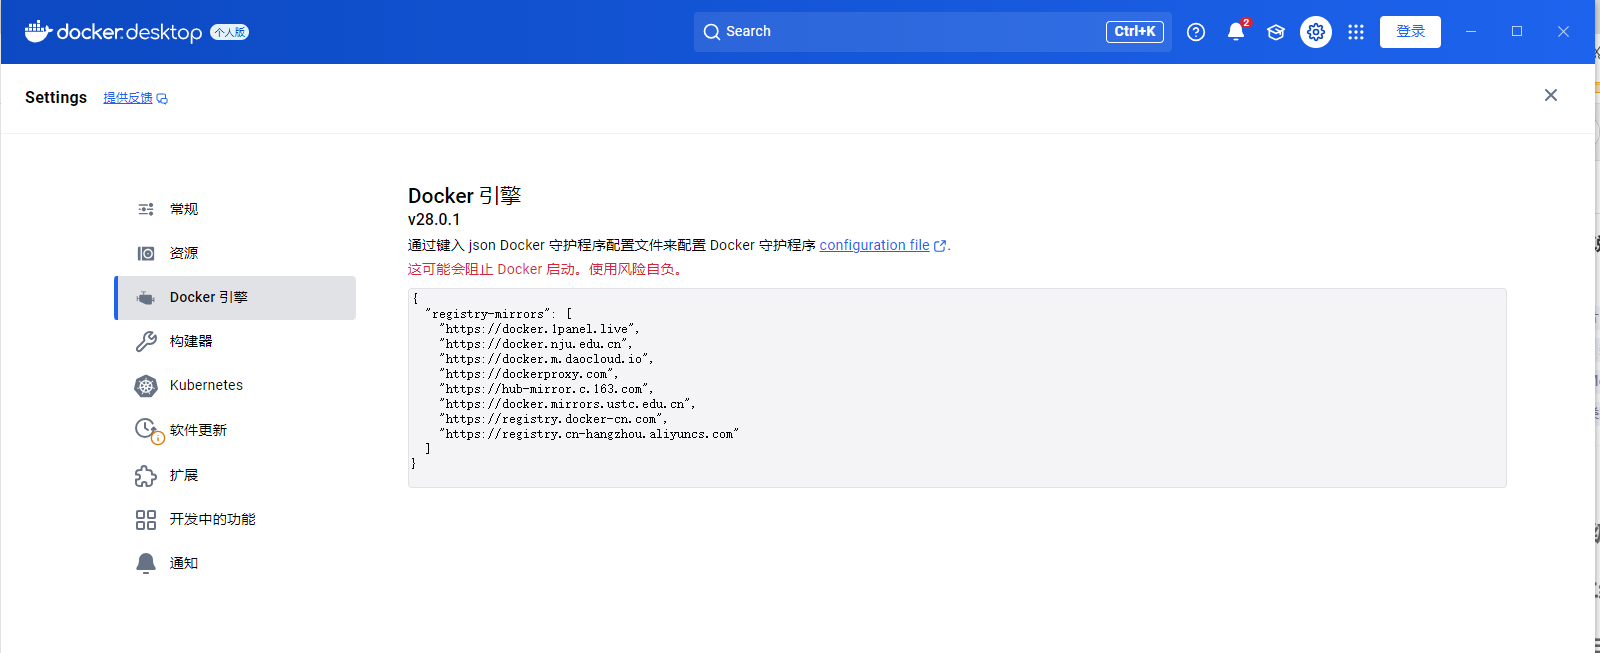Open the help question mark icon
Viewport: 1600px width, 653px height.
(x=1196, y=32)
